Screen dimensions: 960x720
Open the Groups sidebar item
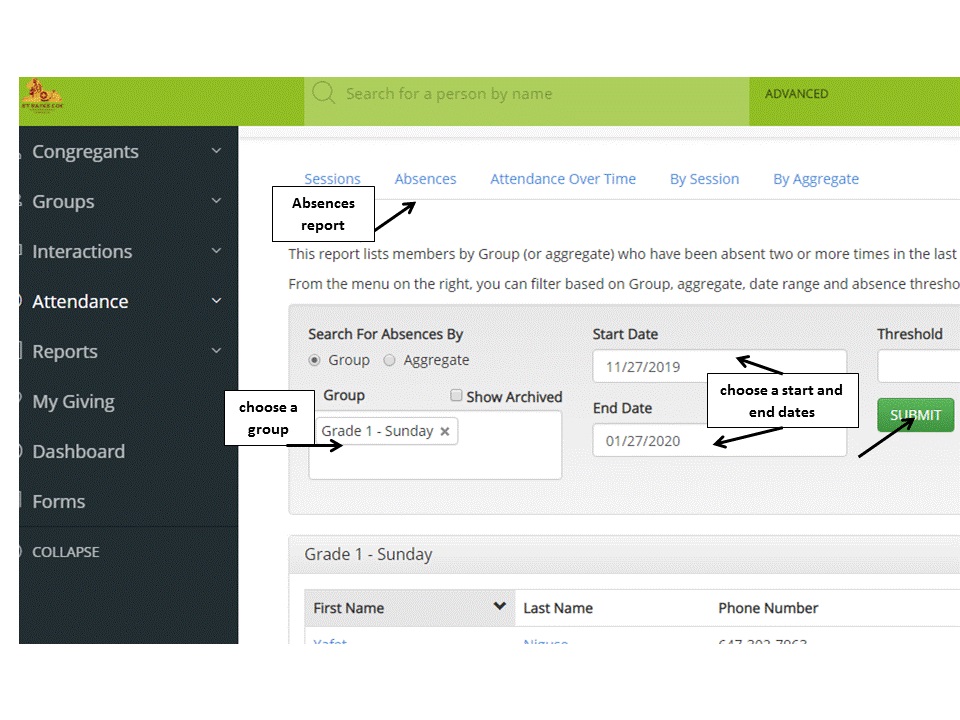[x=63, y=201]
